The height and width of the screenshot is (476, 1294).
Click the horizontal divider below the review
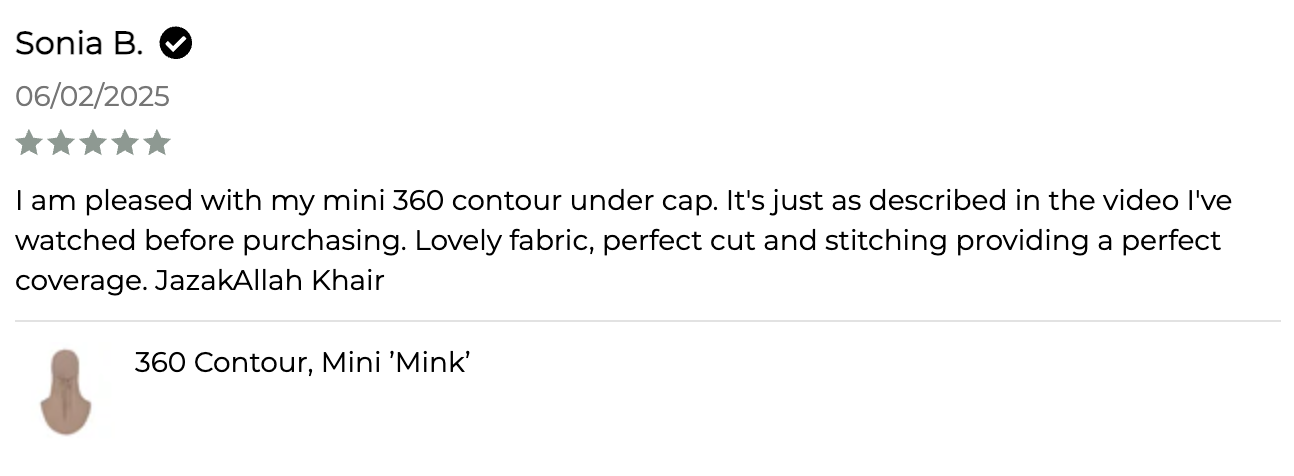[647, 321]
